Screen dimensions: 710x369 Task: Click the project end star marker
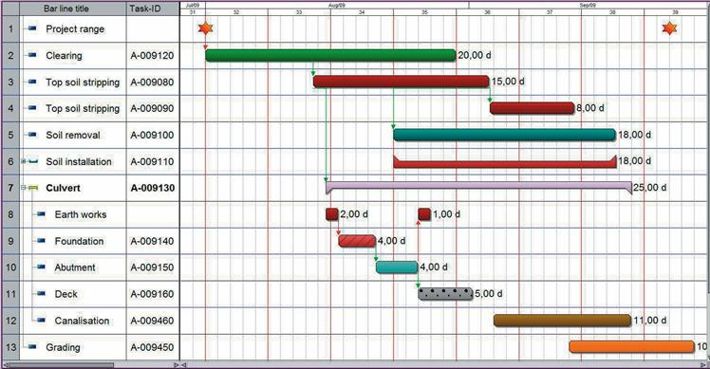tap(669, 29)
